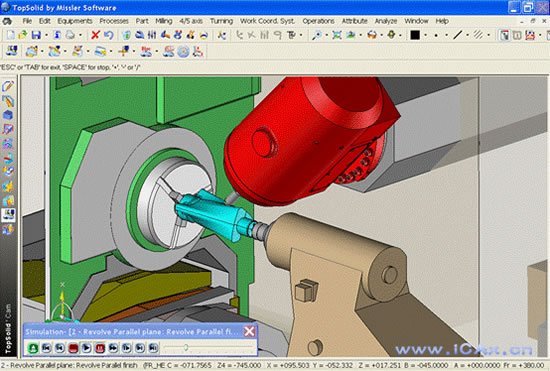Rewind simulation to the start
550x371 pixels.
click(46, 348)
